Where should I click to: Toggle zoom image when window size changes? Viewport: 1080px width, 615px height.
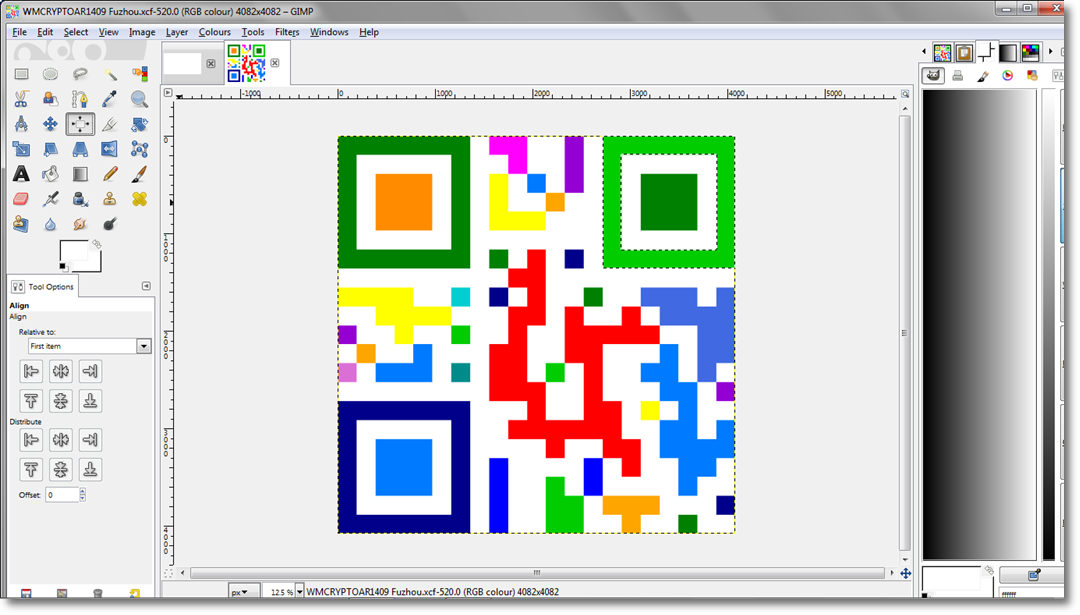click(x=905, y=94)
